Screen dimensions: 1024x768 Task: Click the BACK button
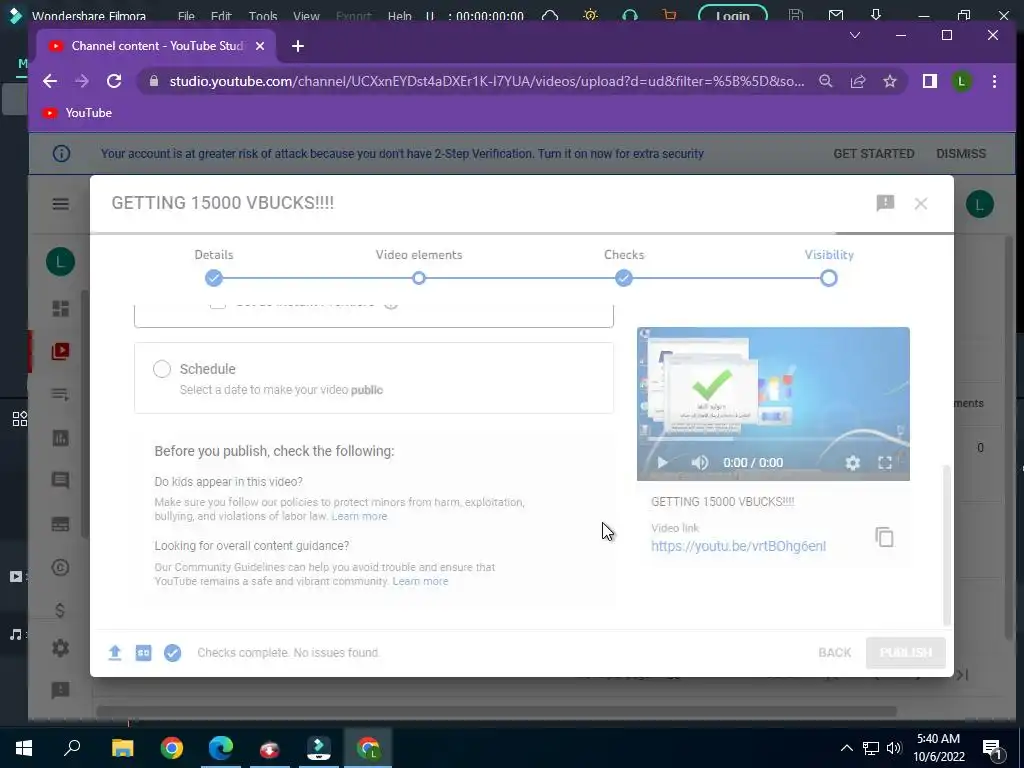[835, 652]
